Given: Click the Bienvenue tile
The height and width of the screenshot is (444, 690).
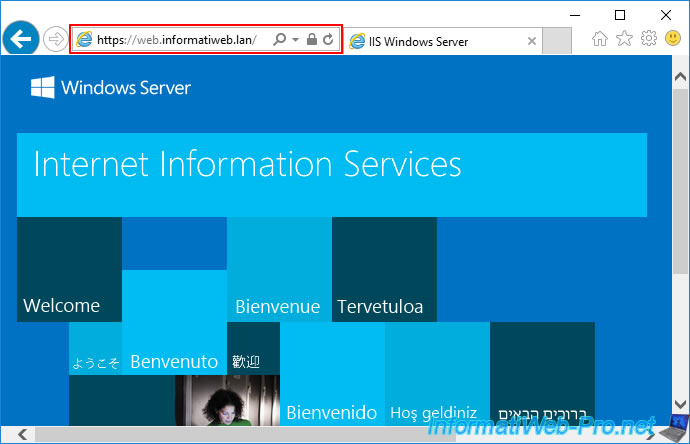Looking at the screenshot, I should [279, 269].
